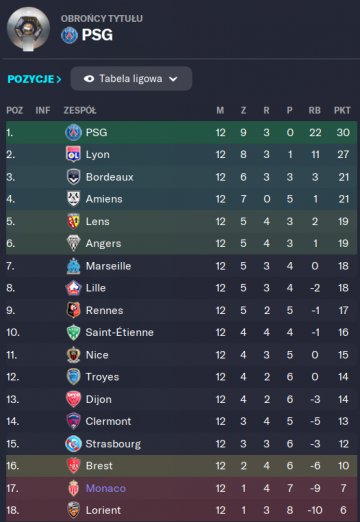
Task: Click the Lorient club crest
Action: coord(73,510)
